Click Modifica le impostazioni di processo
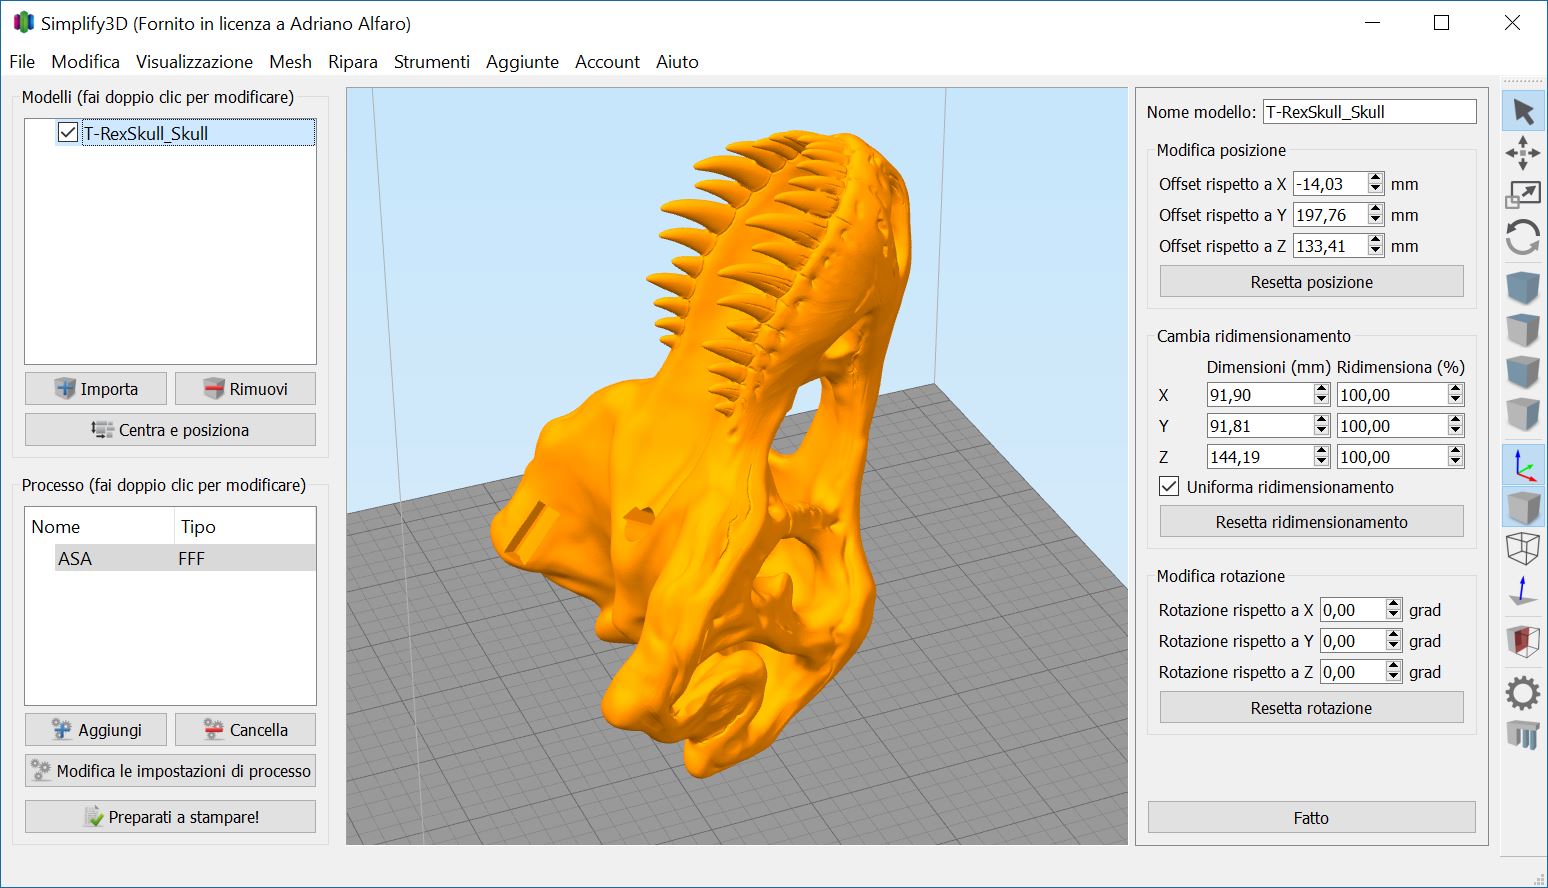This screenshot has width=1548, height=888. (x=170, y=771)
